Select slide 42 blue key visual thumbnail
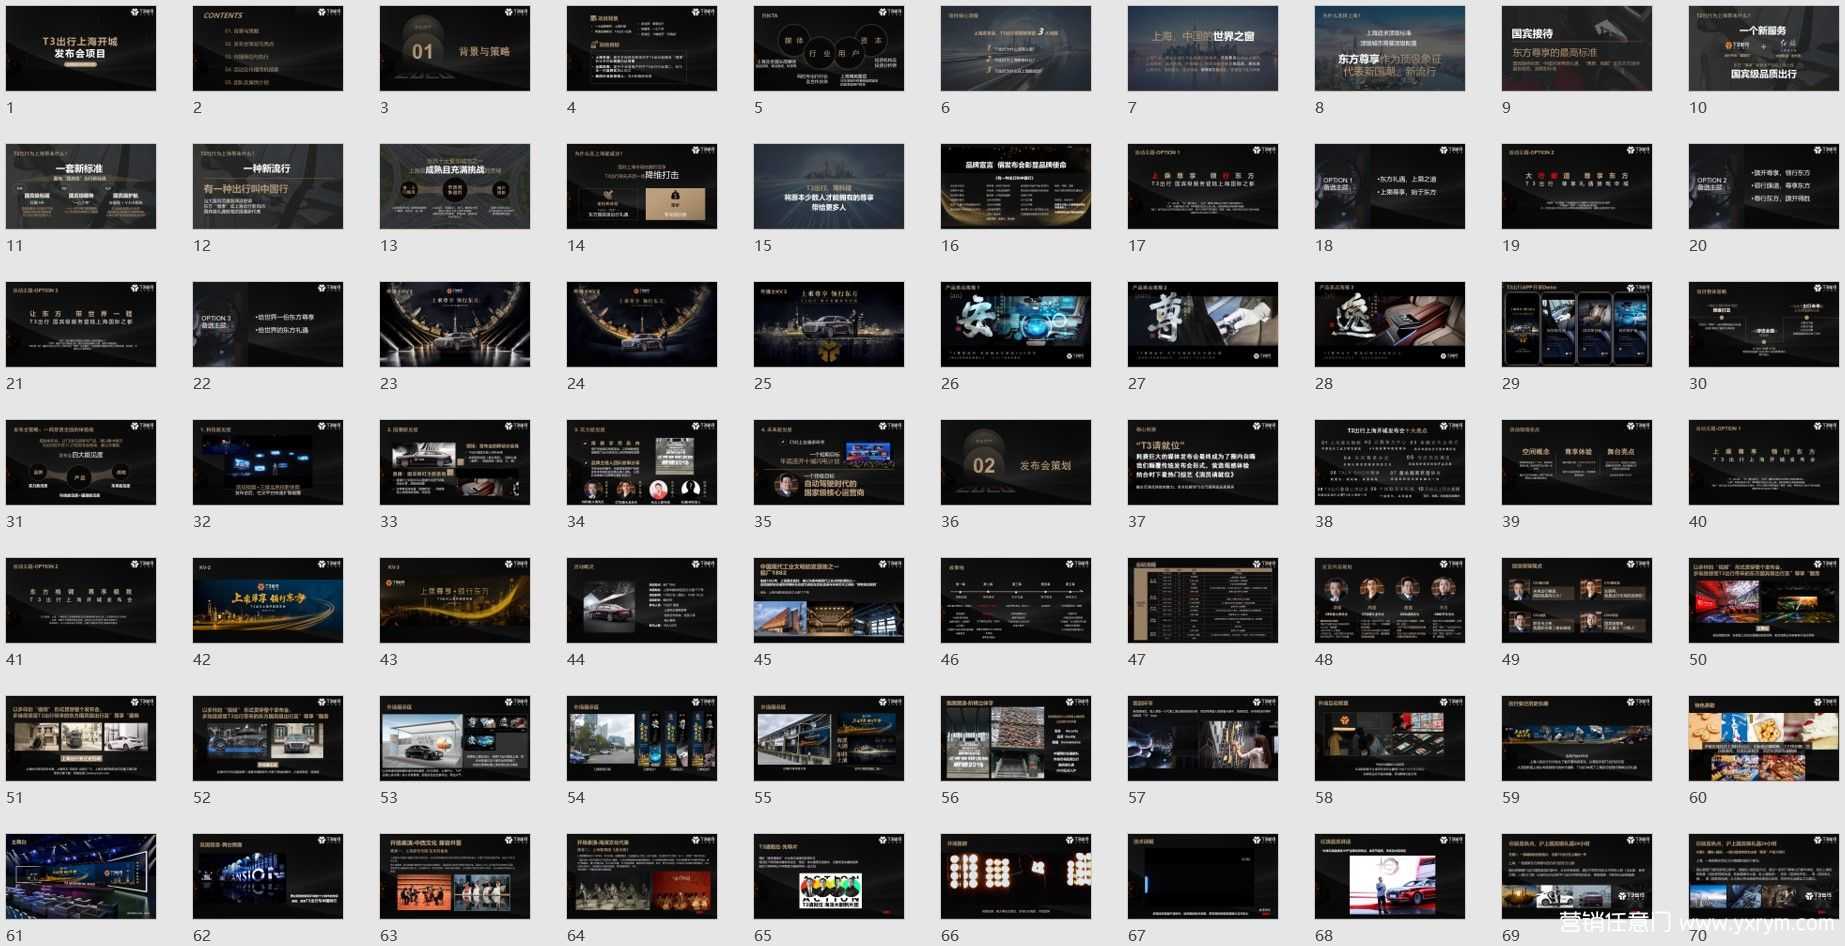 click(x=268, y=600)
